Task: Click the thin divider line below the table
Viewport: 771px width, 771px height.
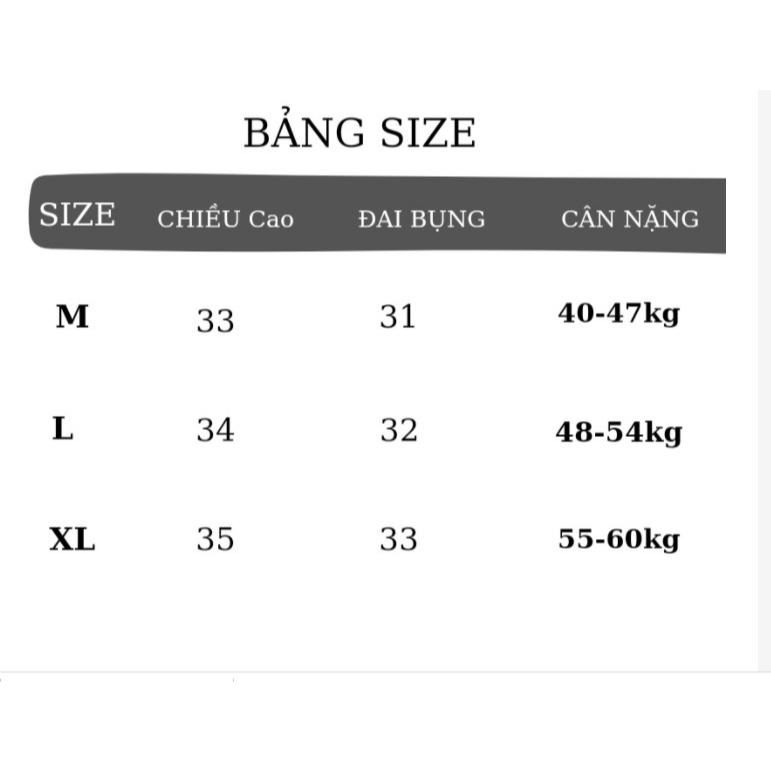Action: 386,672
